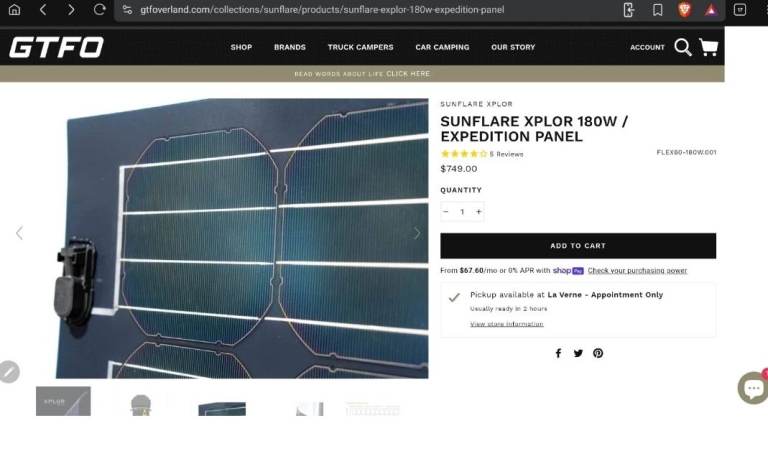Viewport: 768px width, 469px height.
Task: Click the browser reload icon
Action: click(99, 9)
